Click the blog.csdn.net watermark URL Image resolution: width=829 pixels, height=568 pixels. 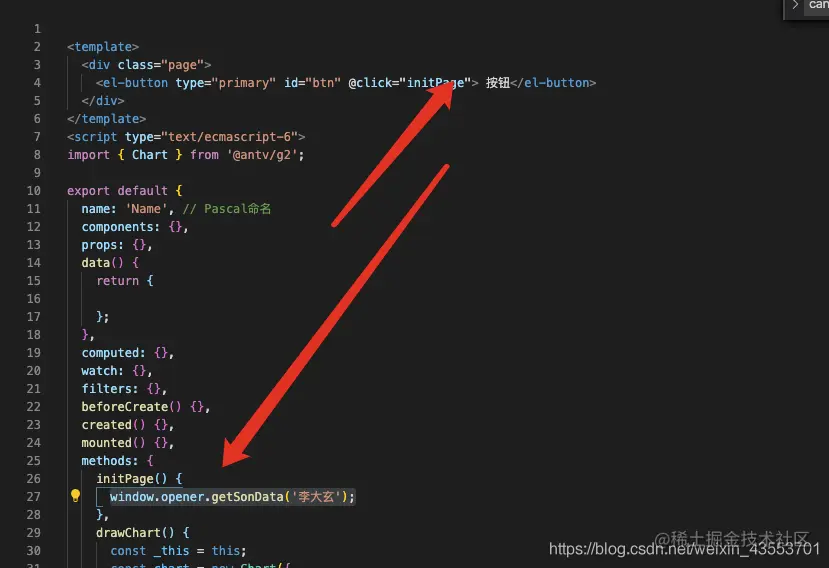pyautogui.click(x=684, y=549)
